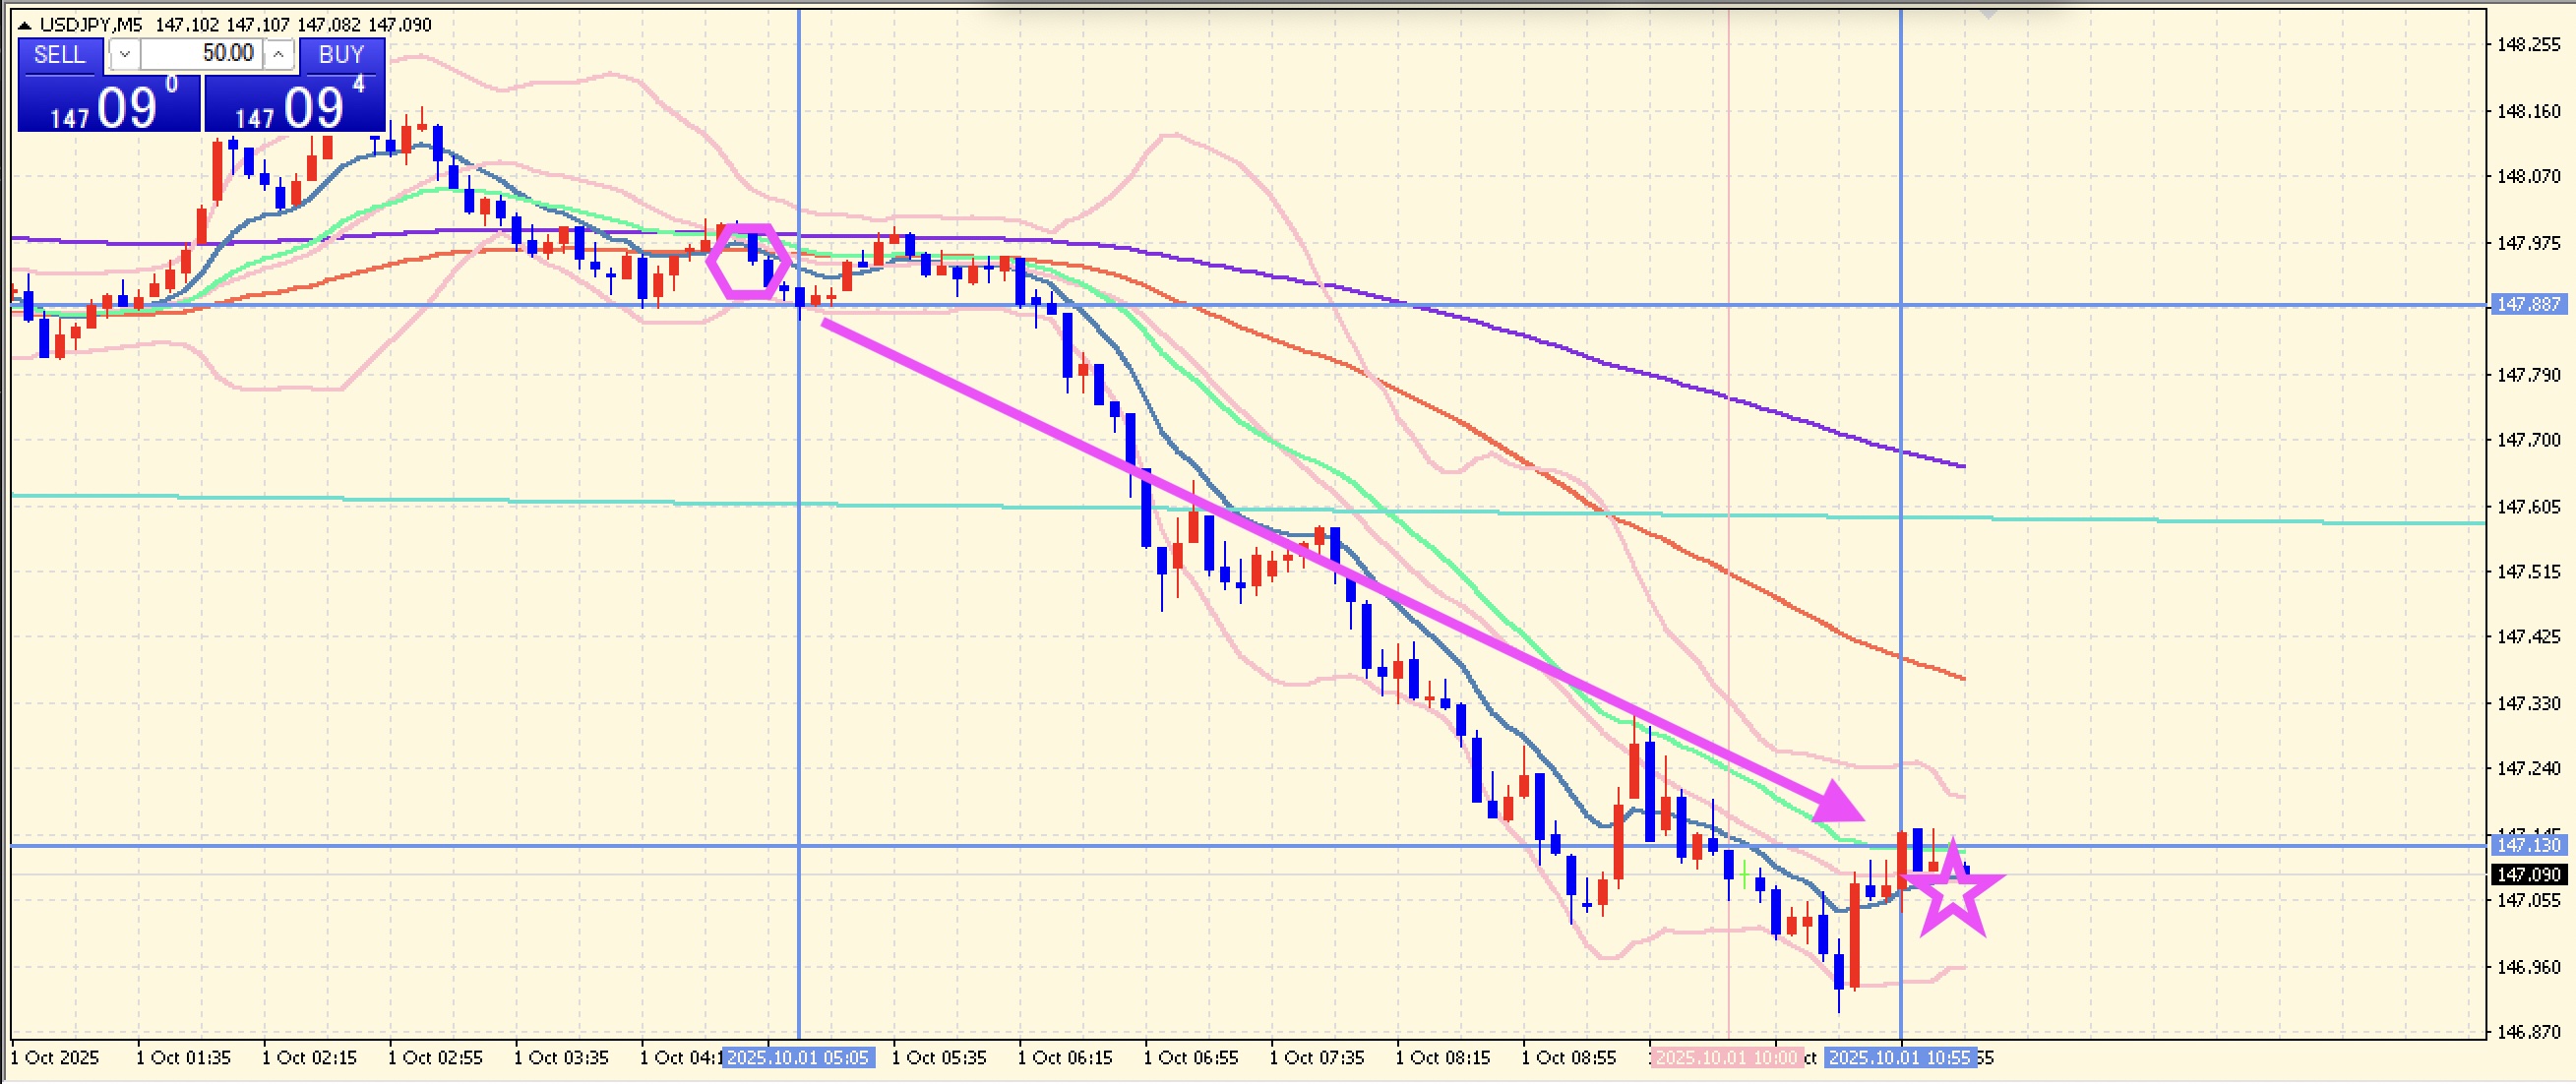Collapse the one-click trading panel triangle
This screenshot has height=1084, width=2576.
25,25
